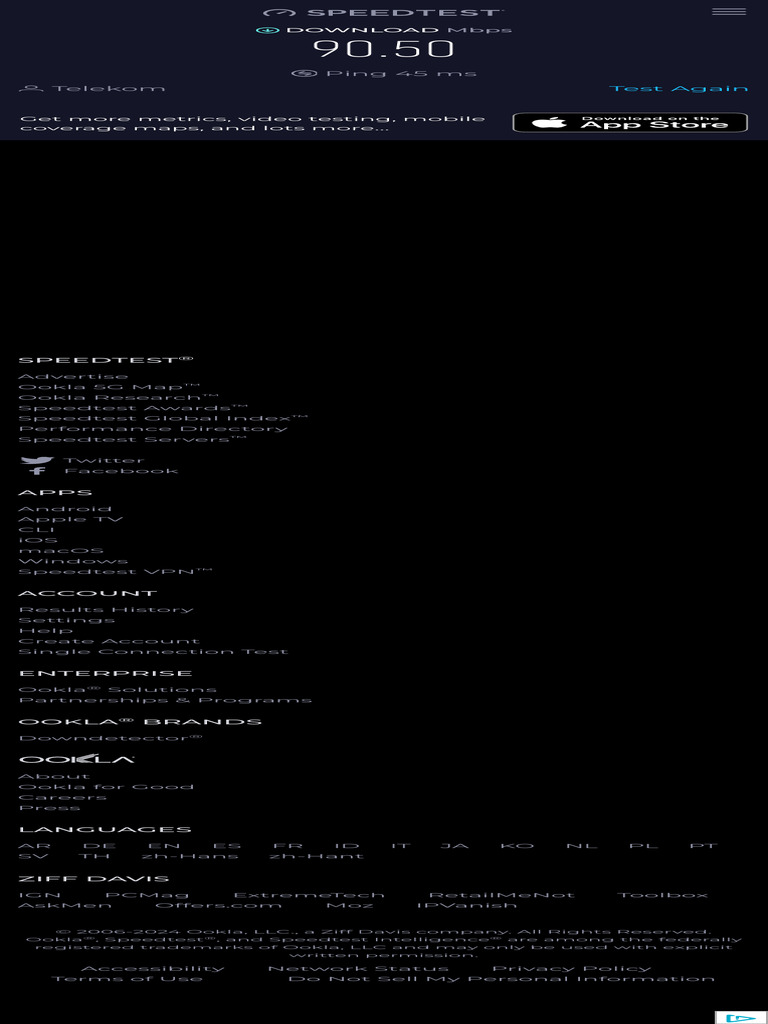The height and width of the screenshot is (1024, 768).
Task: Open the ExtremeTech link
Action: [x=309, y=895]
